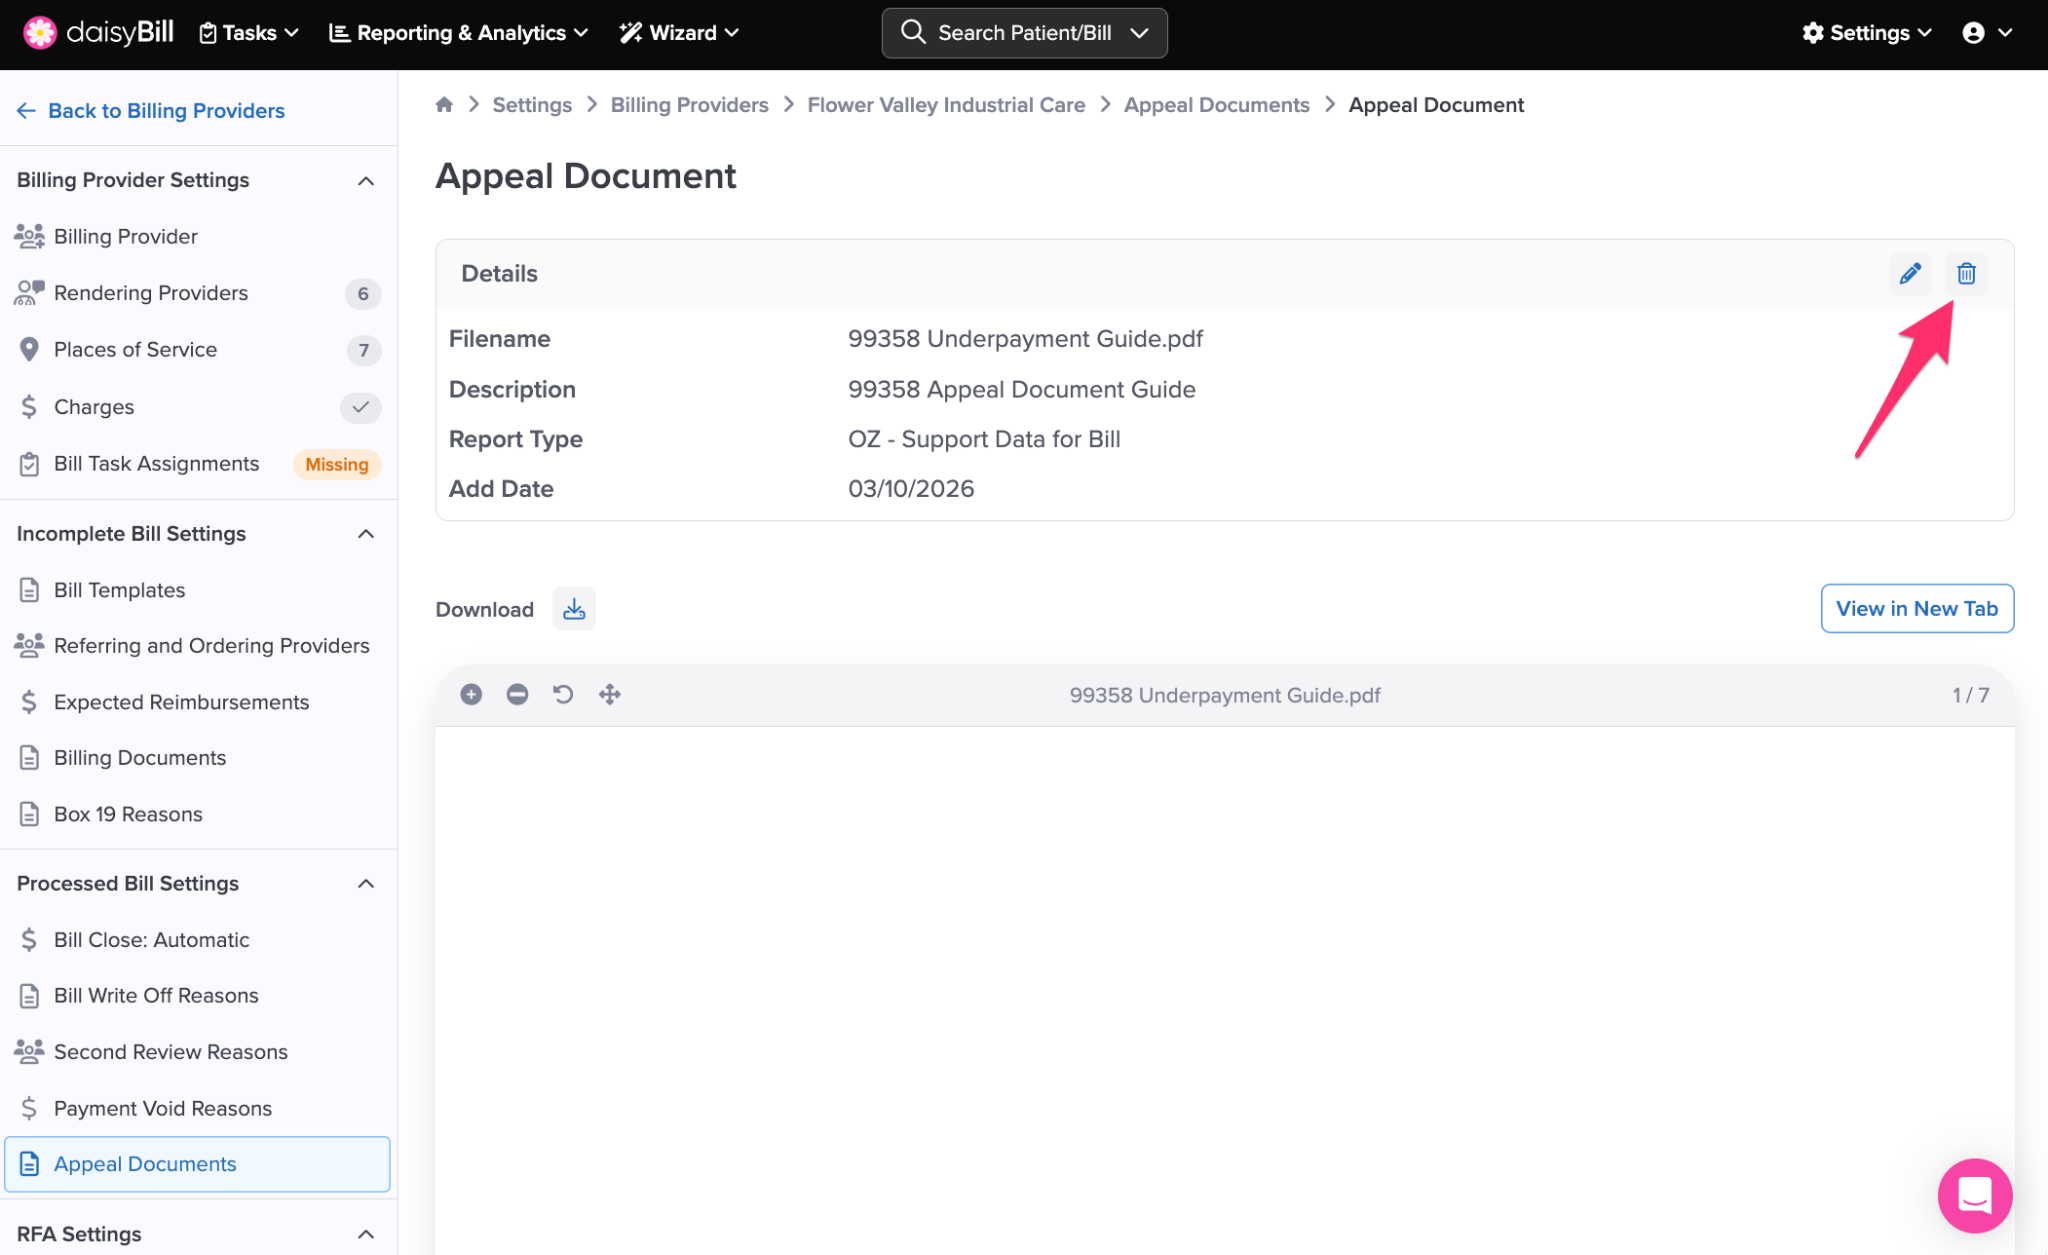
Task: Click the View in New Tab button
Action: [x=1916, y=608]
